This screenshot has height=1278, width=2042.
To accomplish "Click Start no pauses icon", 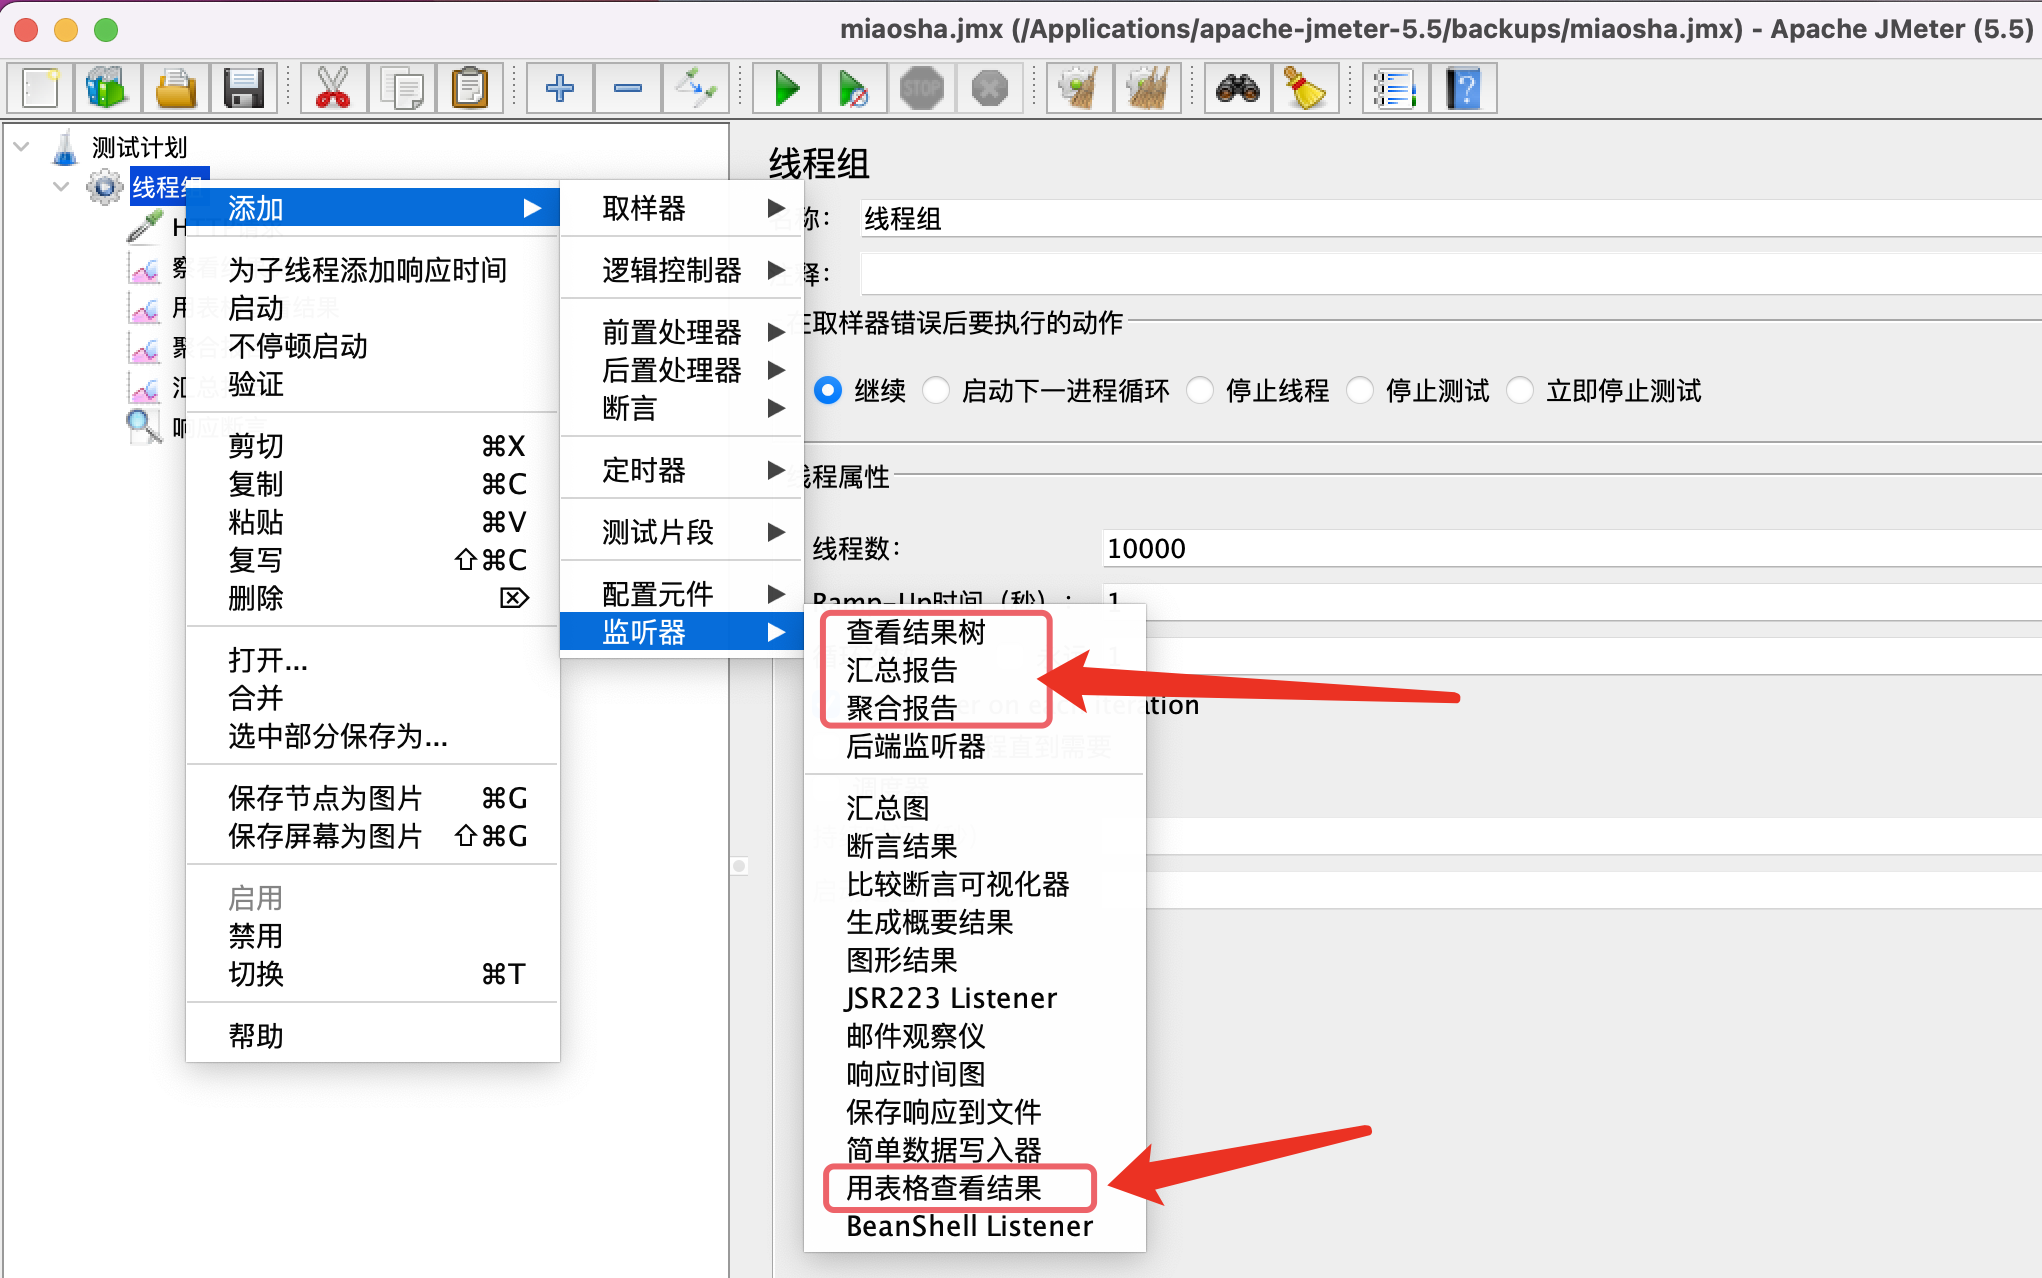I will [x=853, y=89].
